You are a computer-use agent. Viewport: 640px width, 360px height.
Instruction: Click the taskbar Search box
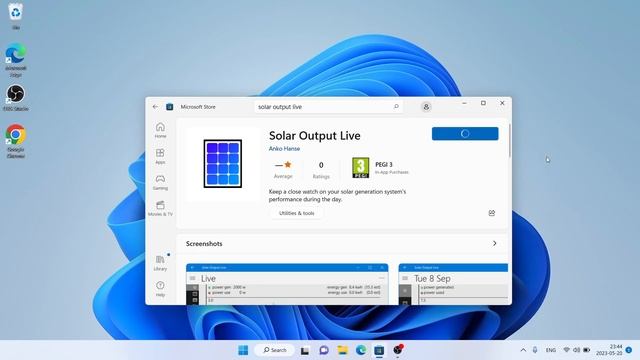click(274, 350)
